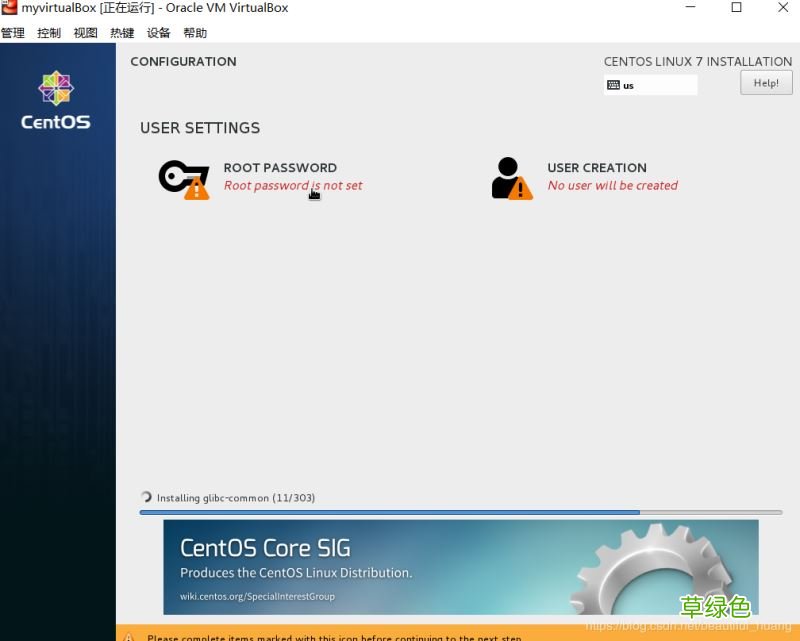This screenshot has height=641, width=800.
Task: Click the User Creation person icon
Action: [508, 175]
